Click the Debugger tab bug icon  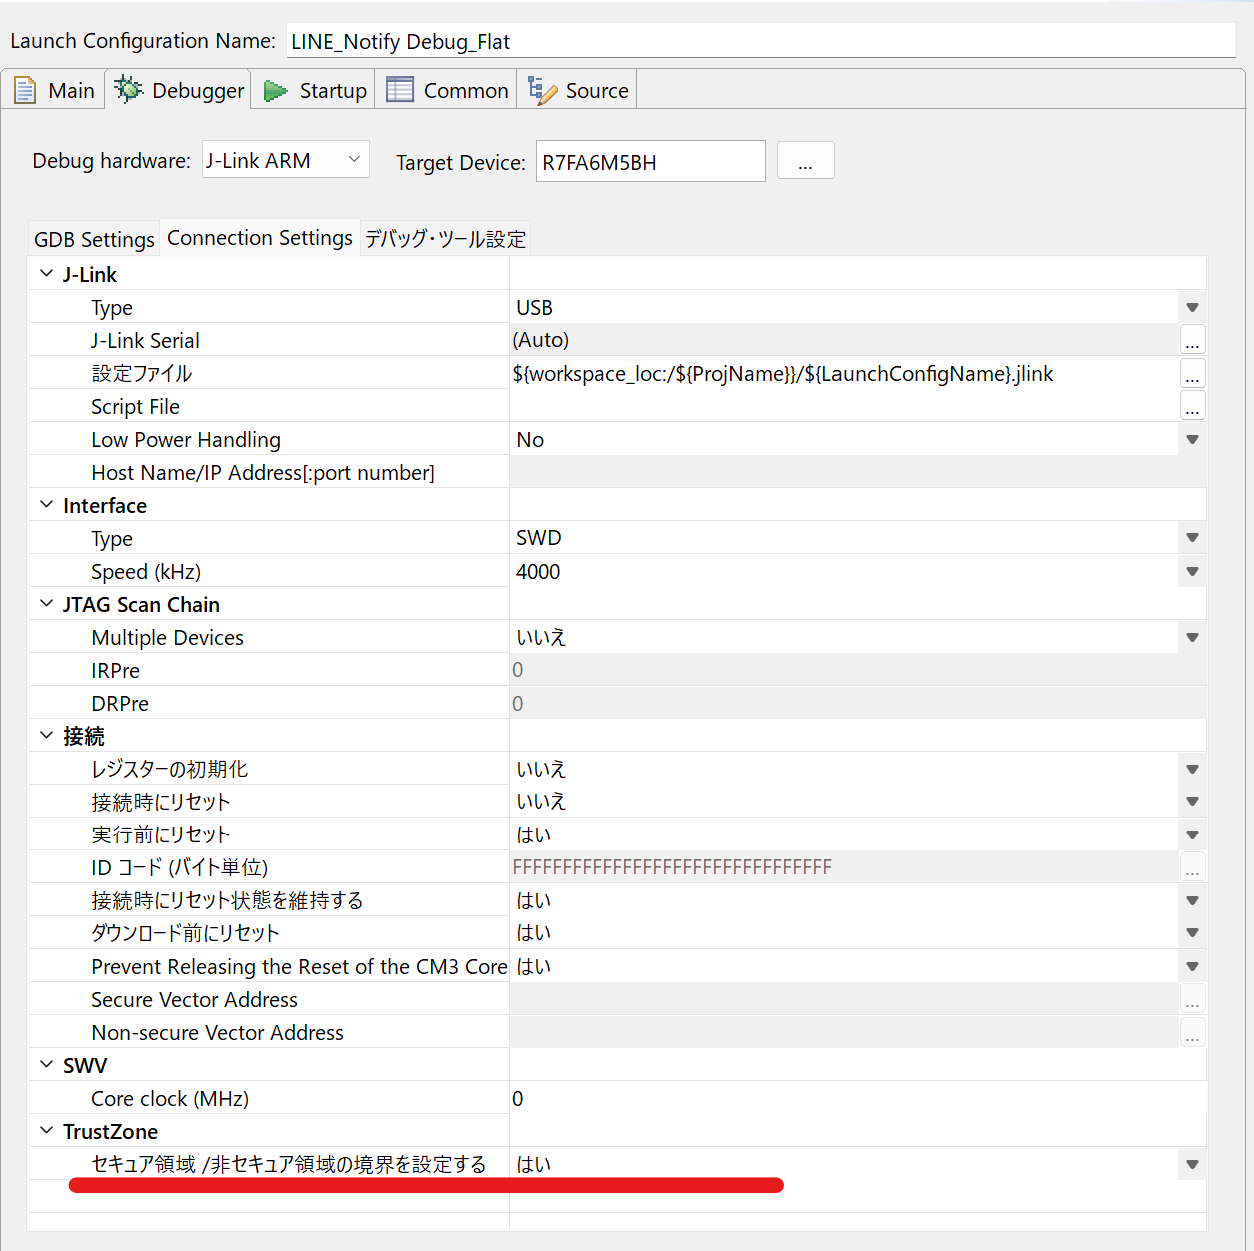[128, 89]
